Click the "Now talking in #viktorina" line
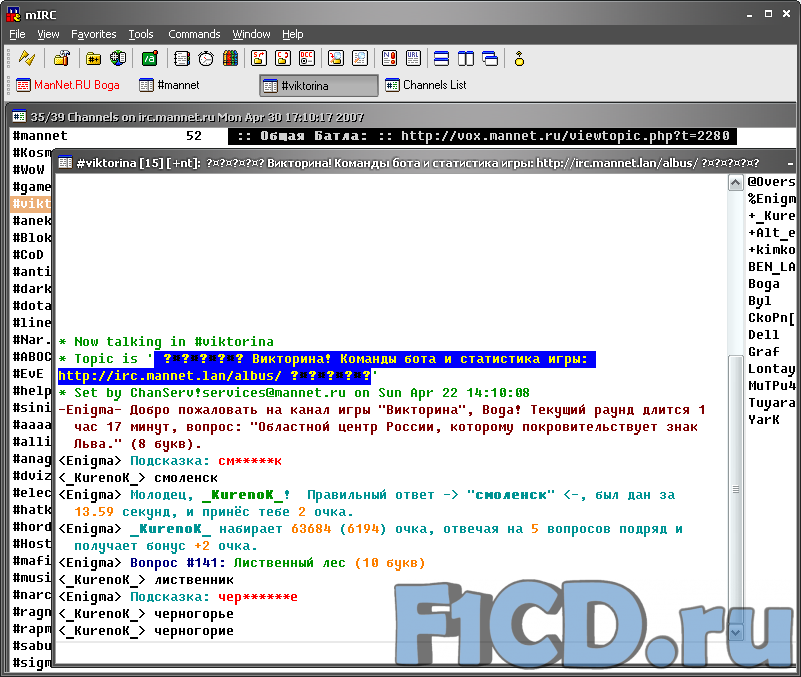 166,341
